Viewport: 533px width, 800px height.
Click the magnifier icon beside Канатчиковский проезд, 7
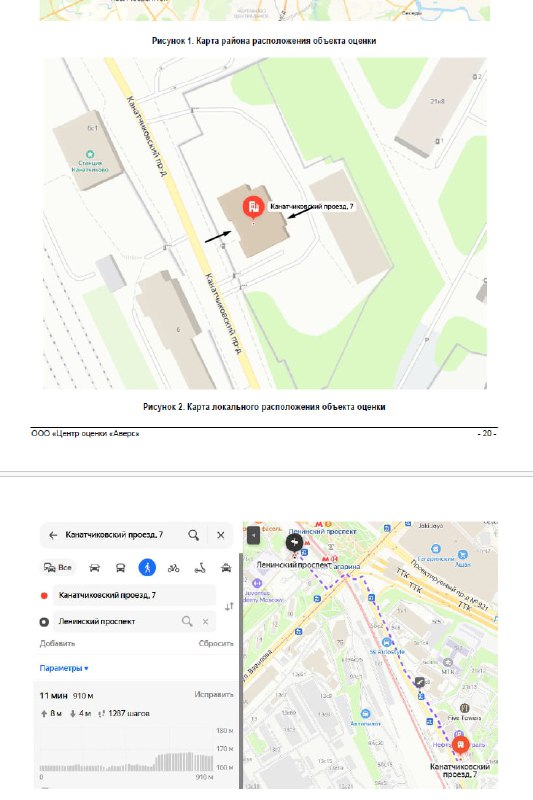pos(193,535)
